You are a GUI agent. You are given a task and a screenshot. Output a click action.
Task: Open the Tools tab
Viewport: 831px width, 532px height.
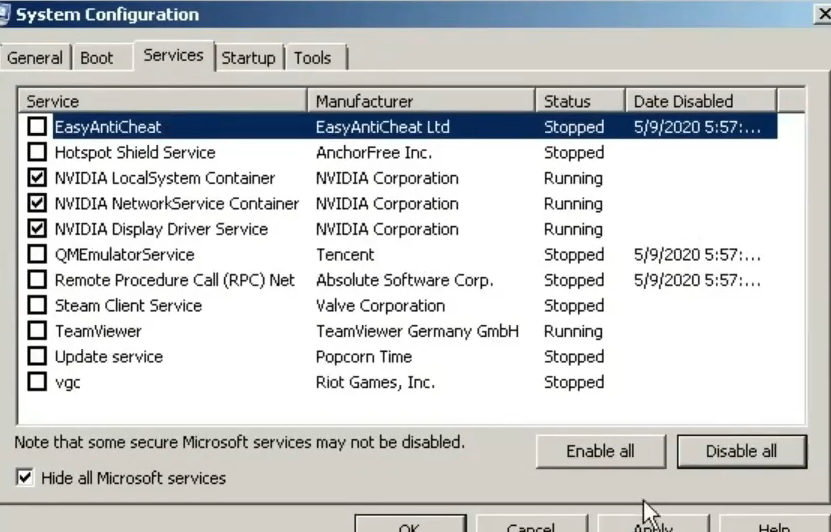316,57
